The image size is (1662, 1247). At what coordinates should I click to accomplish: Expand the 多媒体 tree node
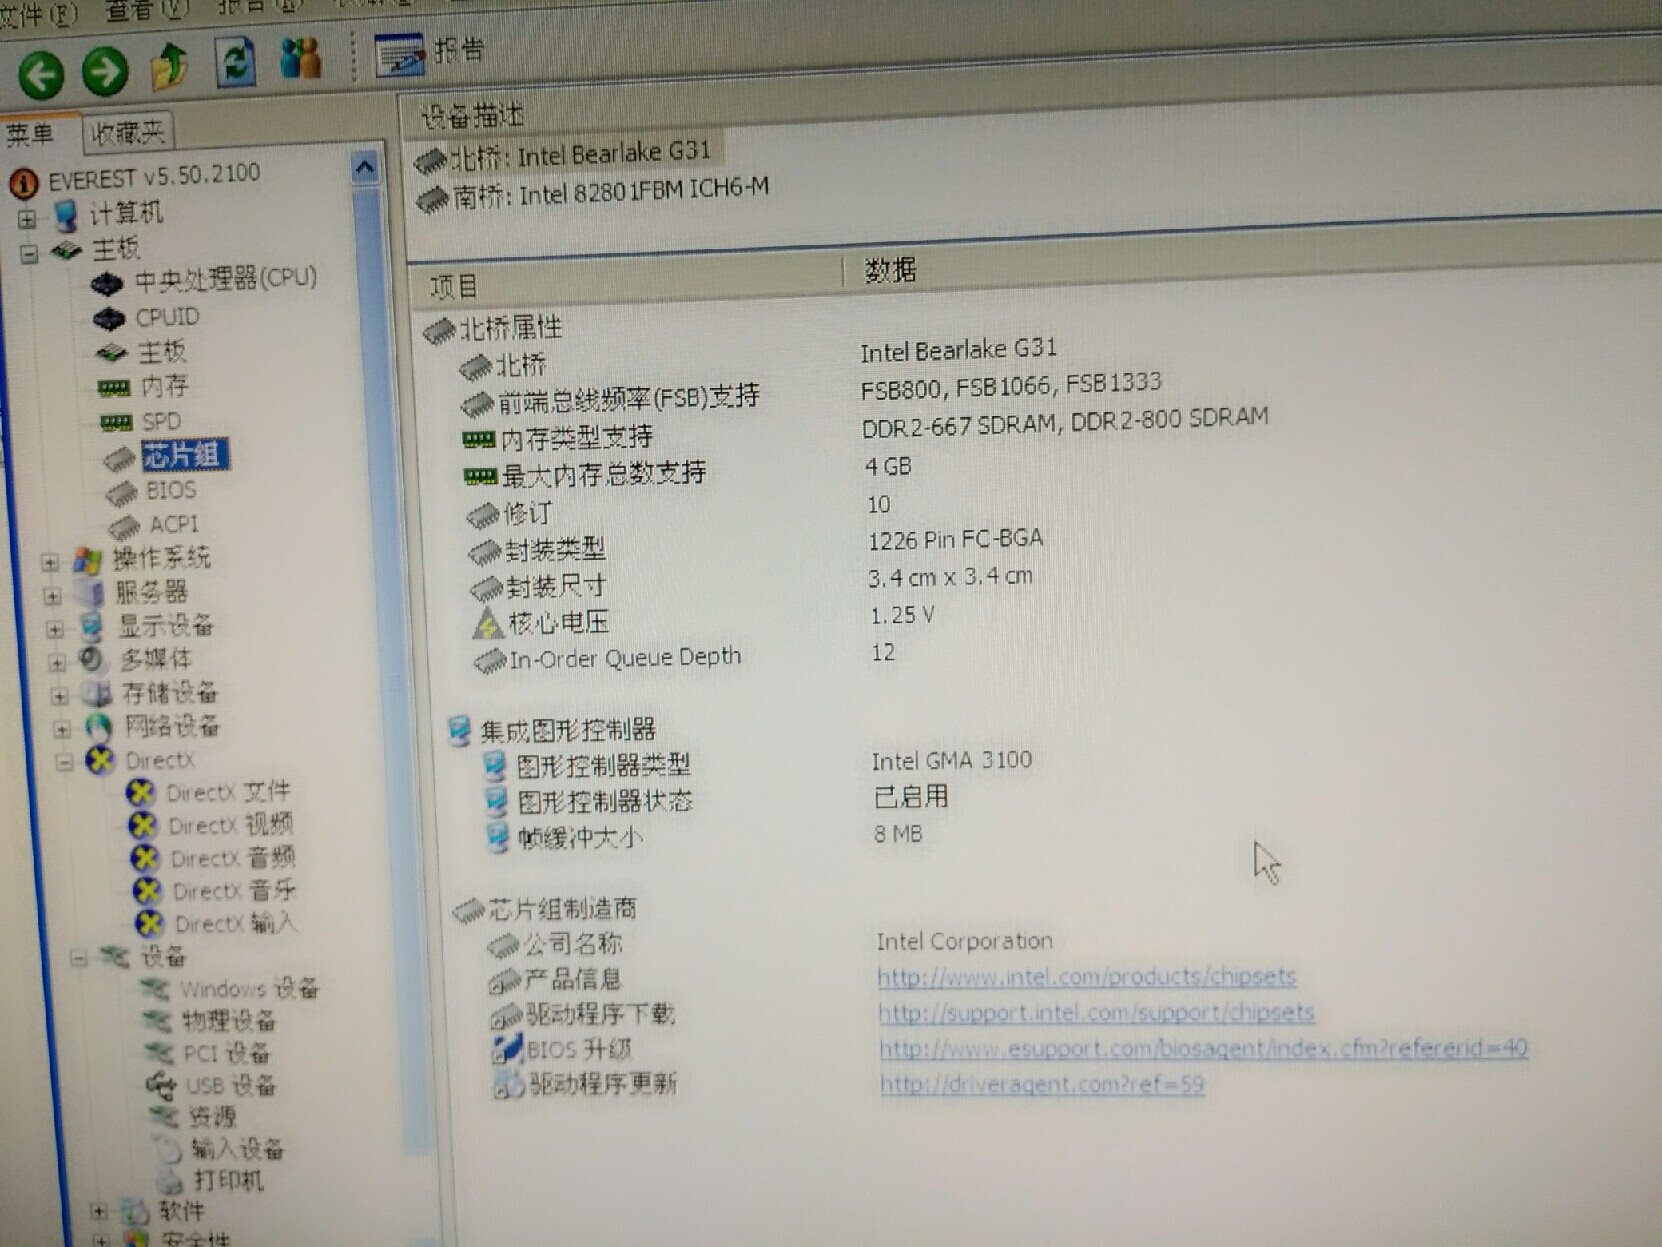point(57,662)
